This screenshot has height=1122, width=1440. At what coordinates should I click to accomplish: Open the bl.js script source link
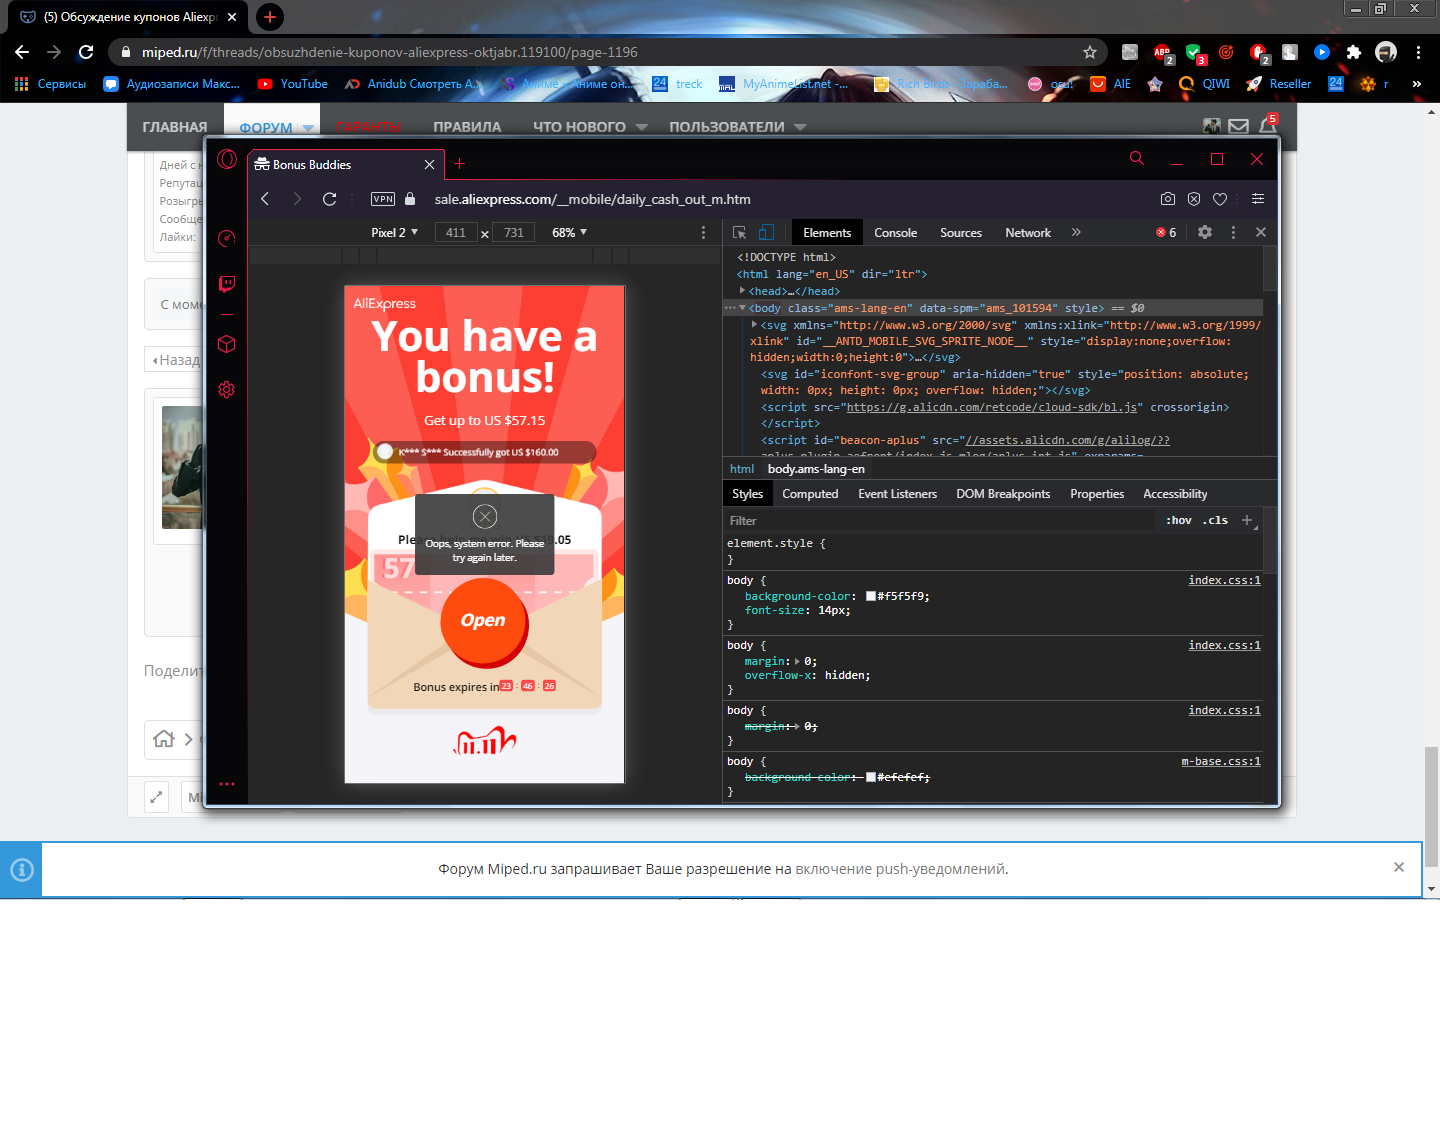tap(993, 407)
